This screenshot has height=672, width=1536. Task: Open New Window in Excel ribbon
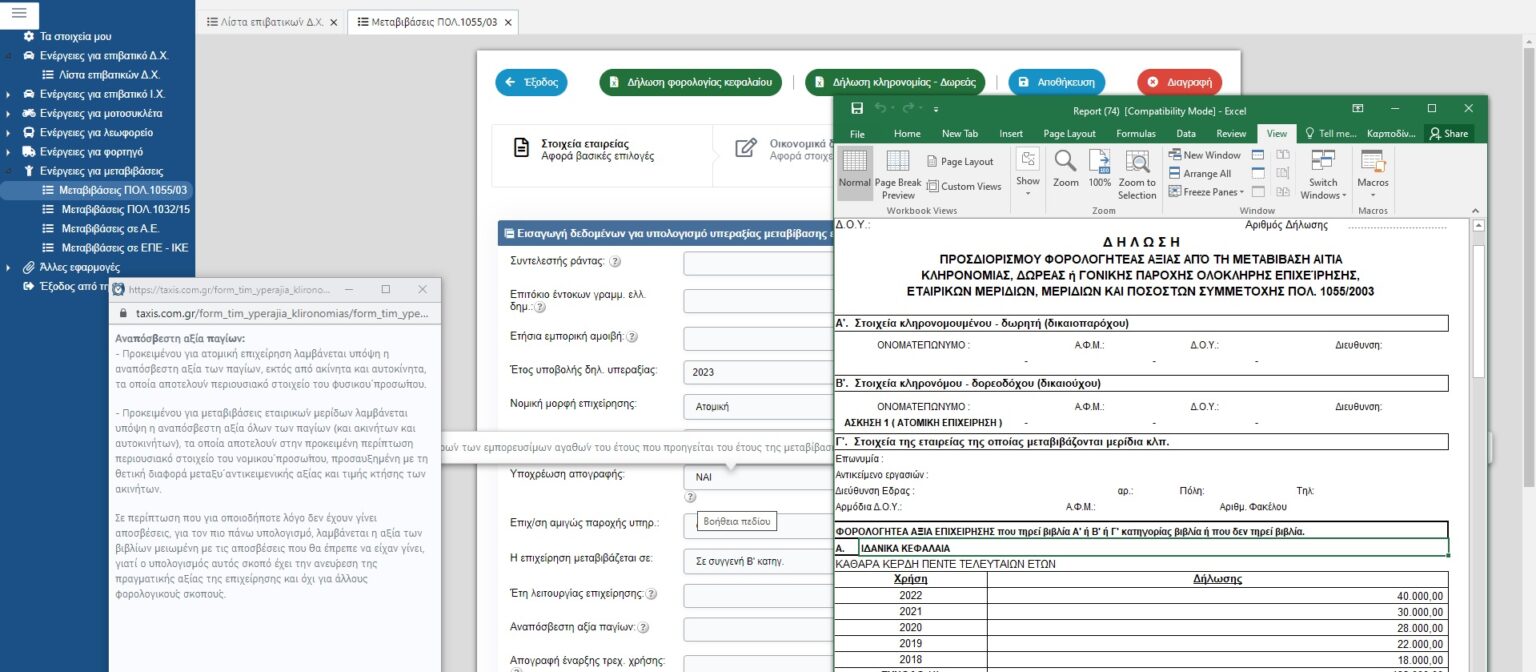[x=1204, y=155]
